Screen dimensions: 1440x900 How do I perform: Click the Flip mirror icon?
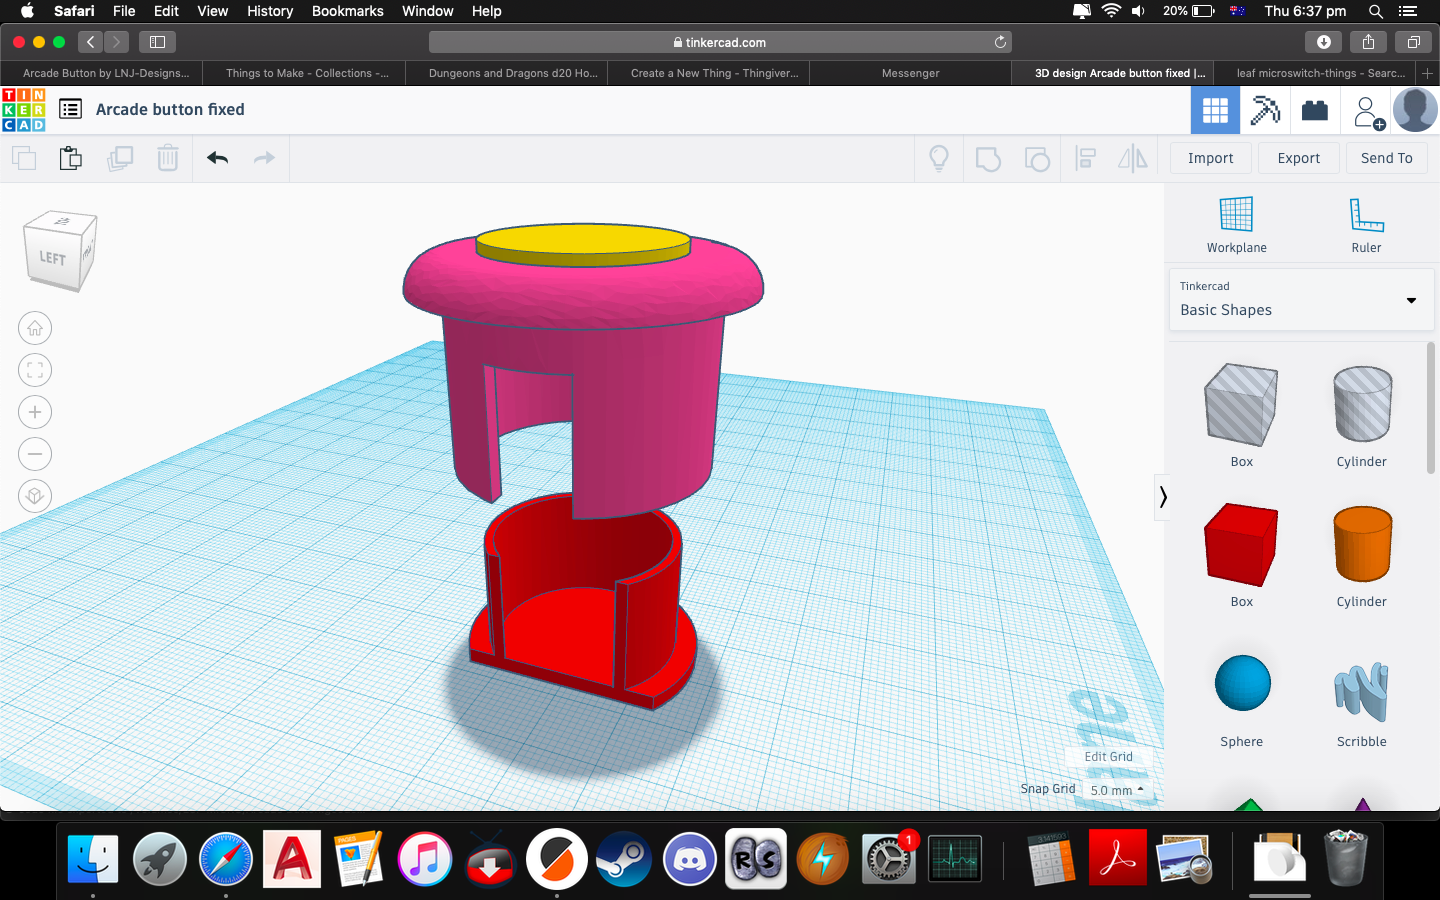[x=1133, y=158]
